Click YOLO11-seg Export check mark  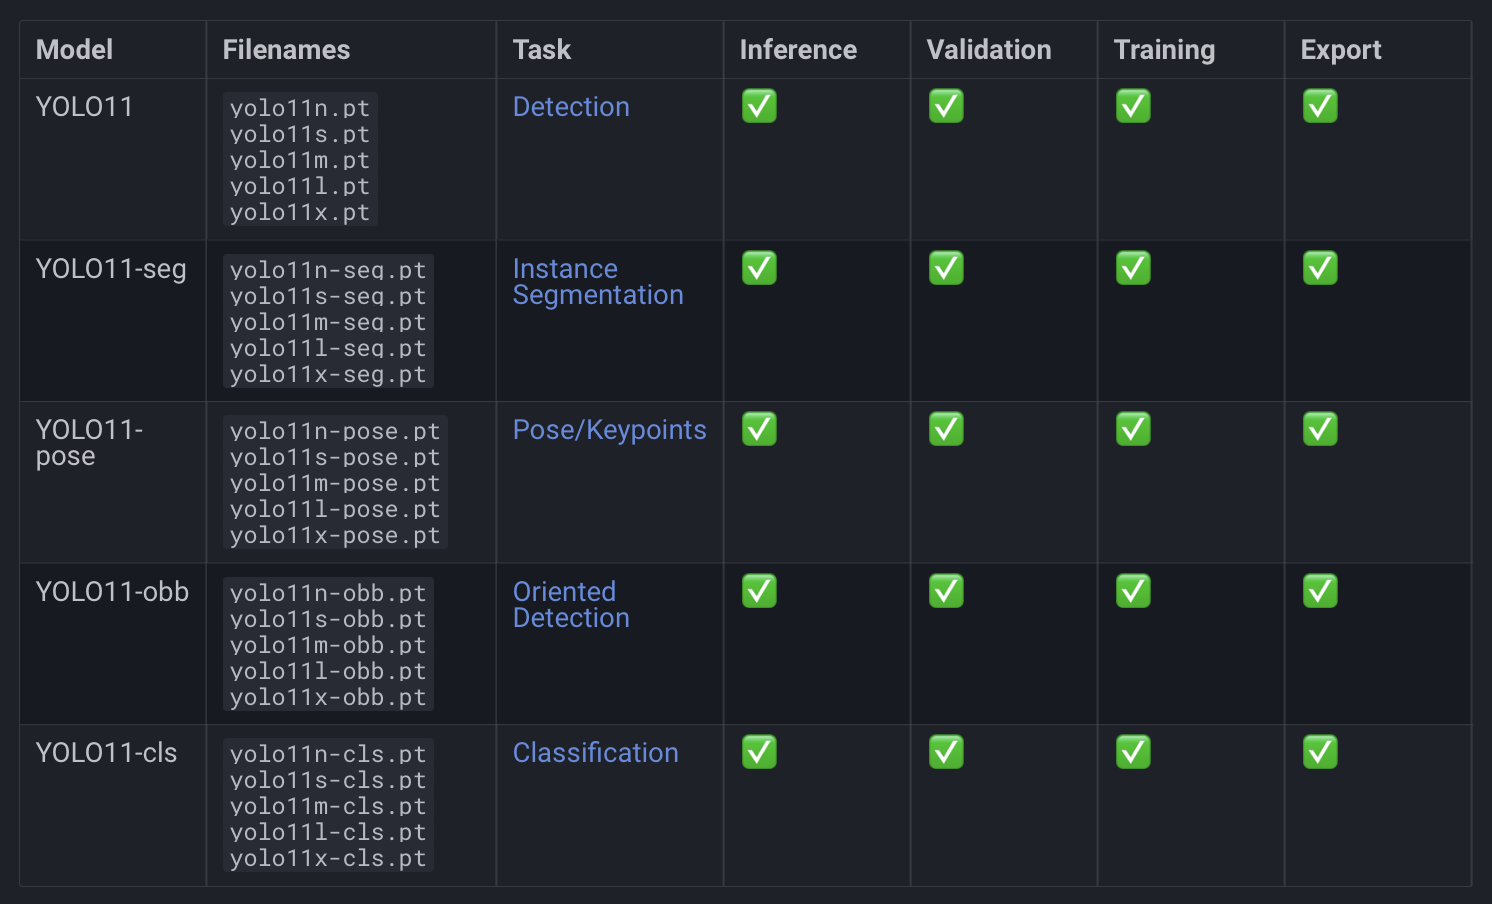(x=1320, y=268)
